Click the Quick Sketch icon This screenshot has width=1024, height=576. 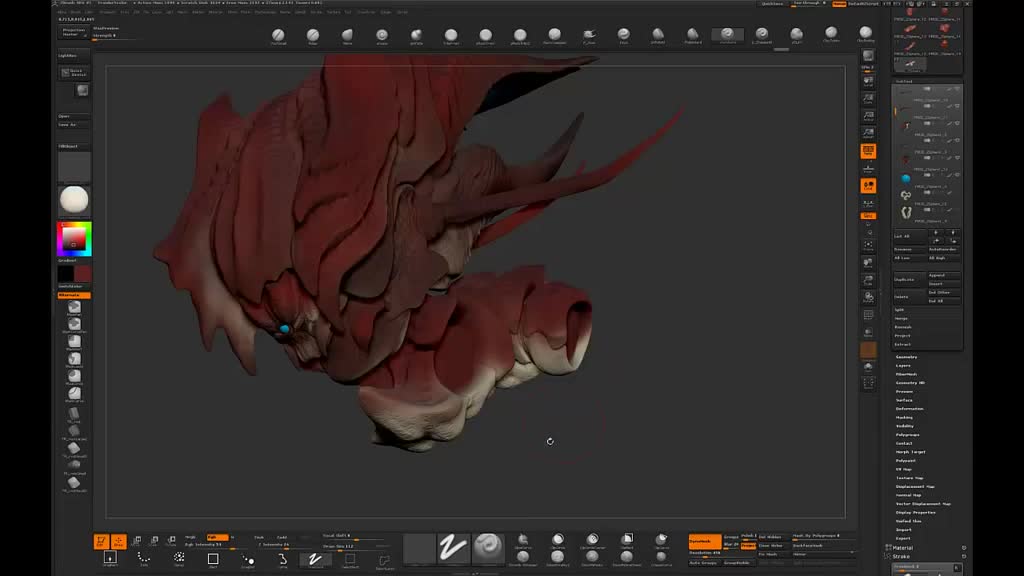coord(74,72)
